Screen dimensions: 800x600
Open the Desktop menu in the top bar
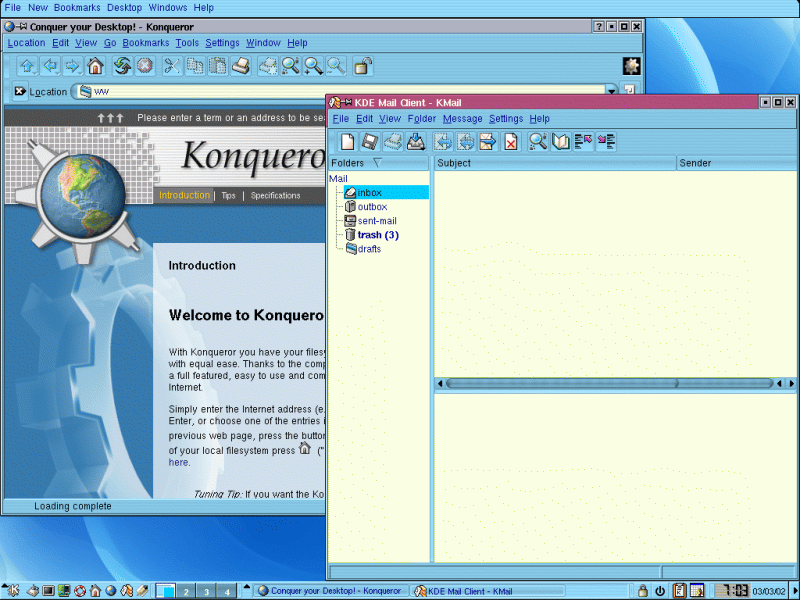click(x=124, y=8)
